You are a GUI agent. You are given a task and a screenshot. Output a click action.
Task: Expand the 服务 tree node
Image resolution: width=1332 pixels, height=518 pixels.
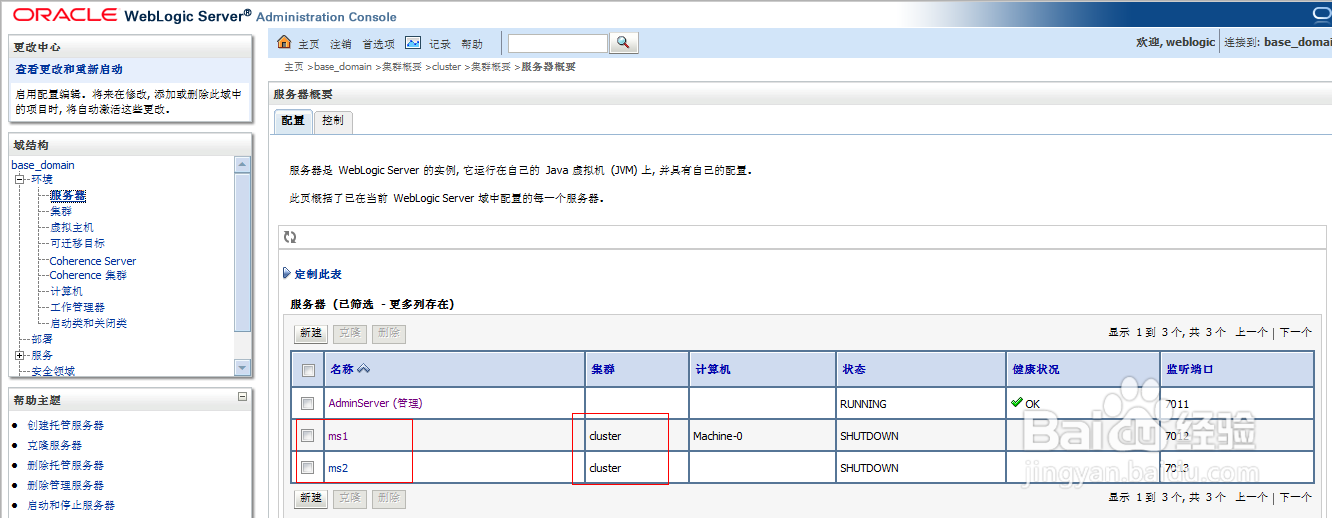pos(19,355)
